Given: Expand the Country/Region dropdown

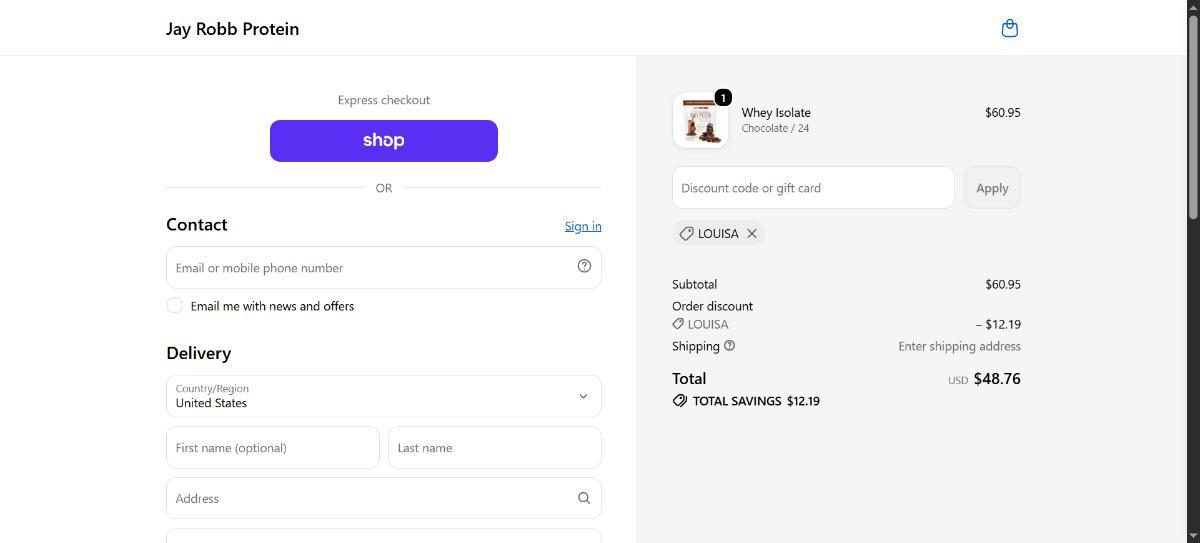Looking at the screenshot, I should point(384,396).
